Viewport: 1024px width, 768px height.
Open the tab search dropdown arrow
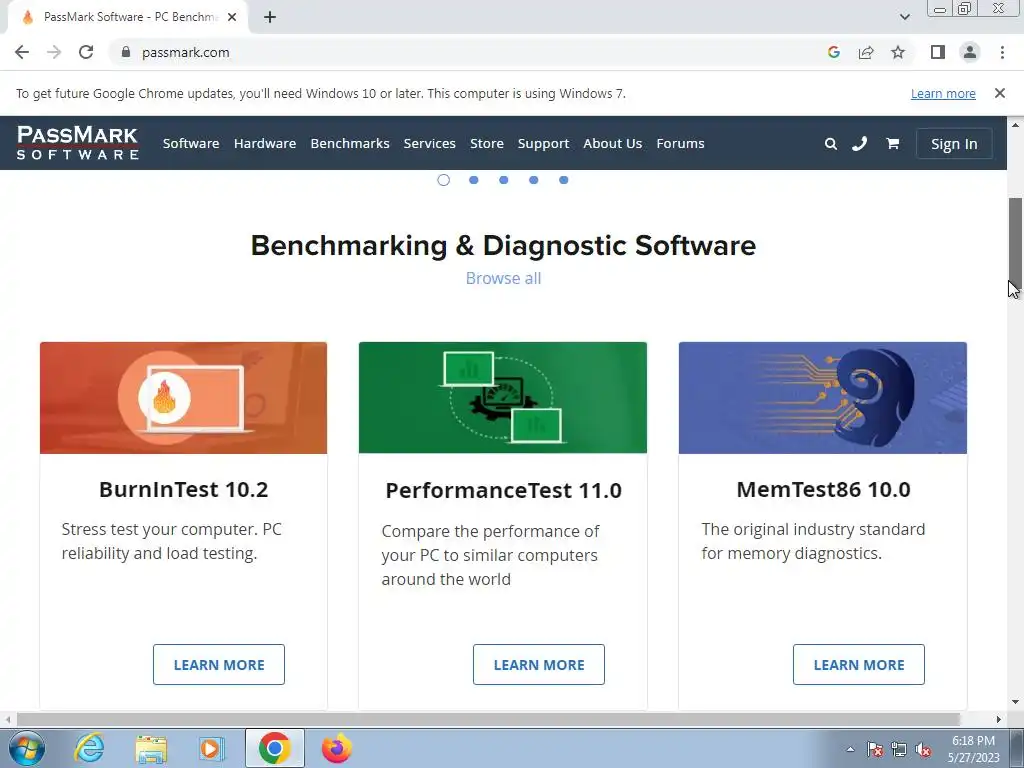pos(904,17)
